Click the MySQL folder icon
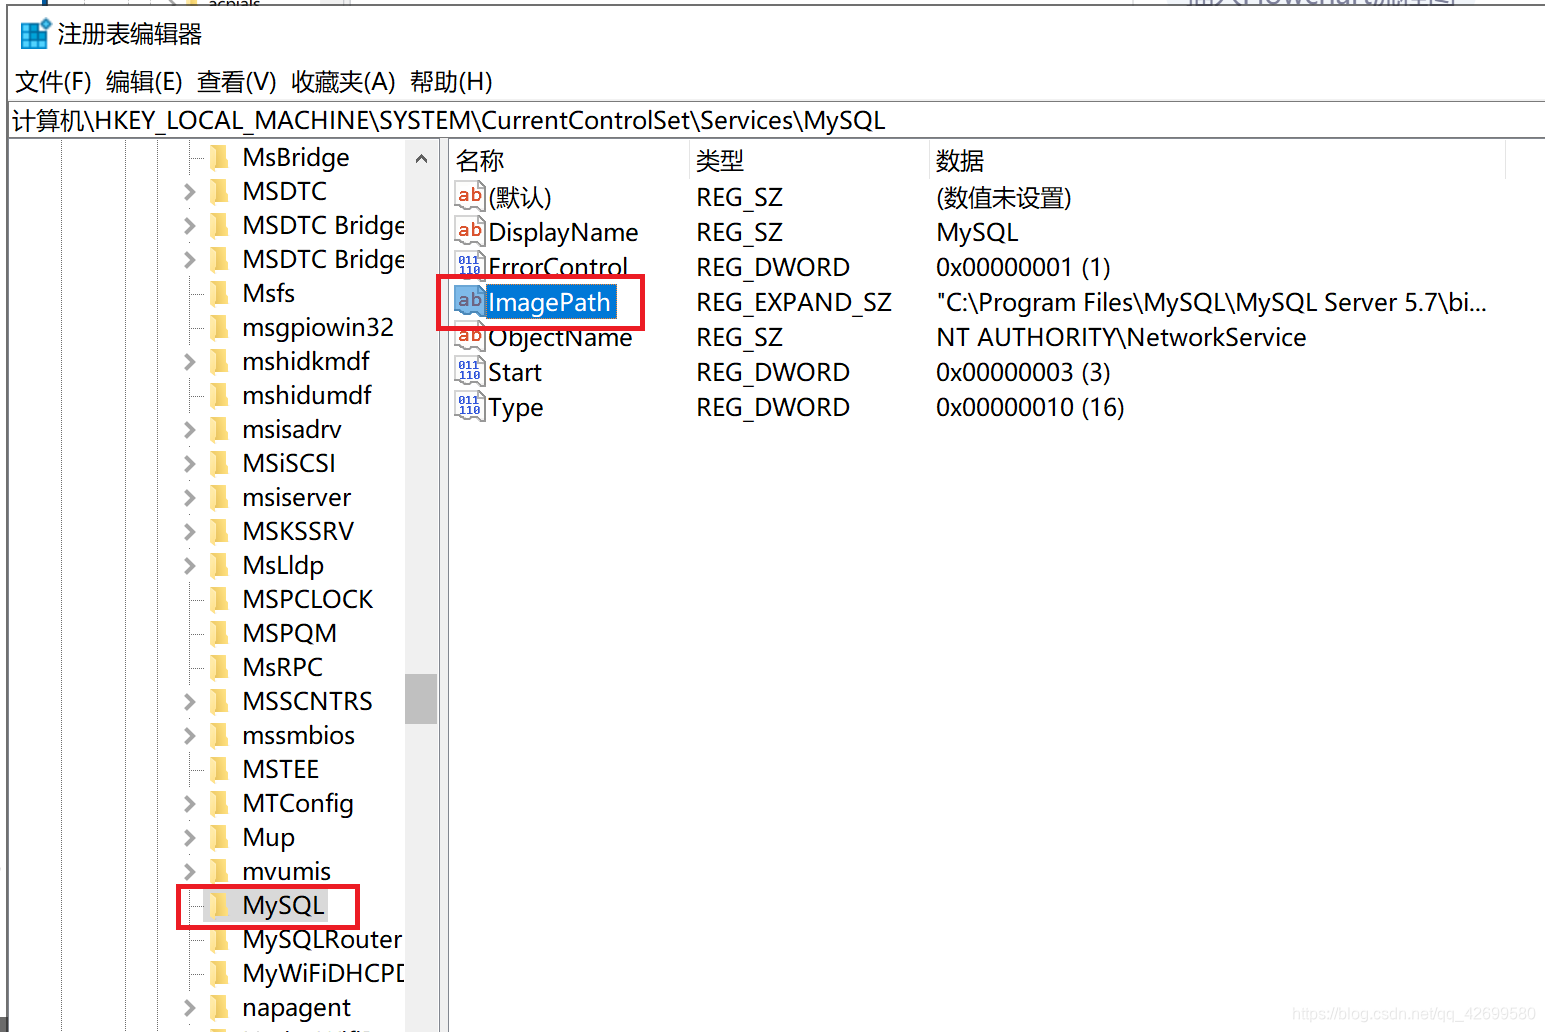The width and height of the screenshot is (1545, 1032). [x=219, y=905]
